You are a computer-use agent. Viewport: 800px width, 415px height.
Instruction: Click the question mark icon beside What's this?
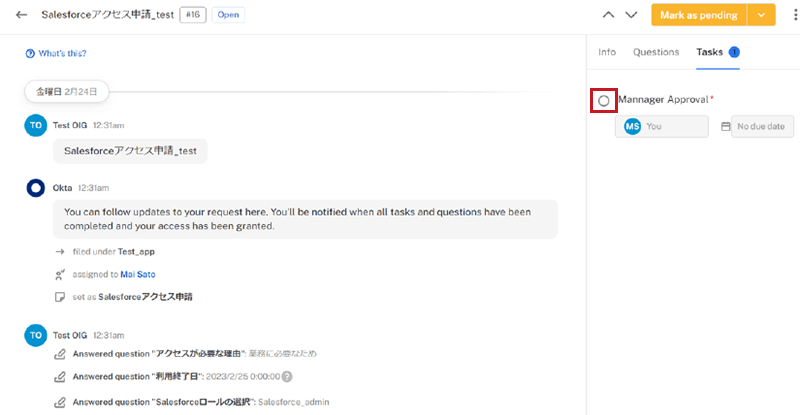[x=30, y=53]
